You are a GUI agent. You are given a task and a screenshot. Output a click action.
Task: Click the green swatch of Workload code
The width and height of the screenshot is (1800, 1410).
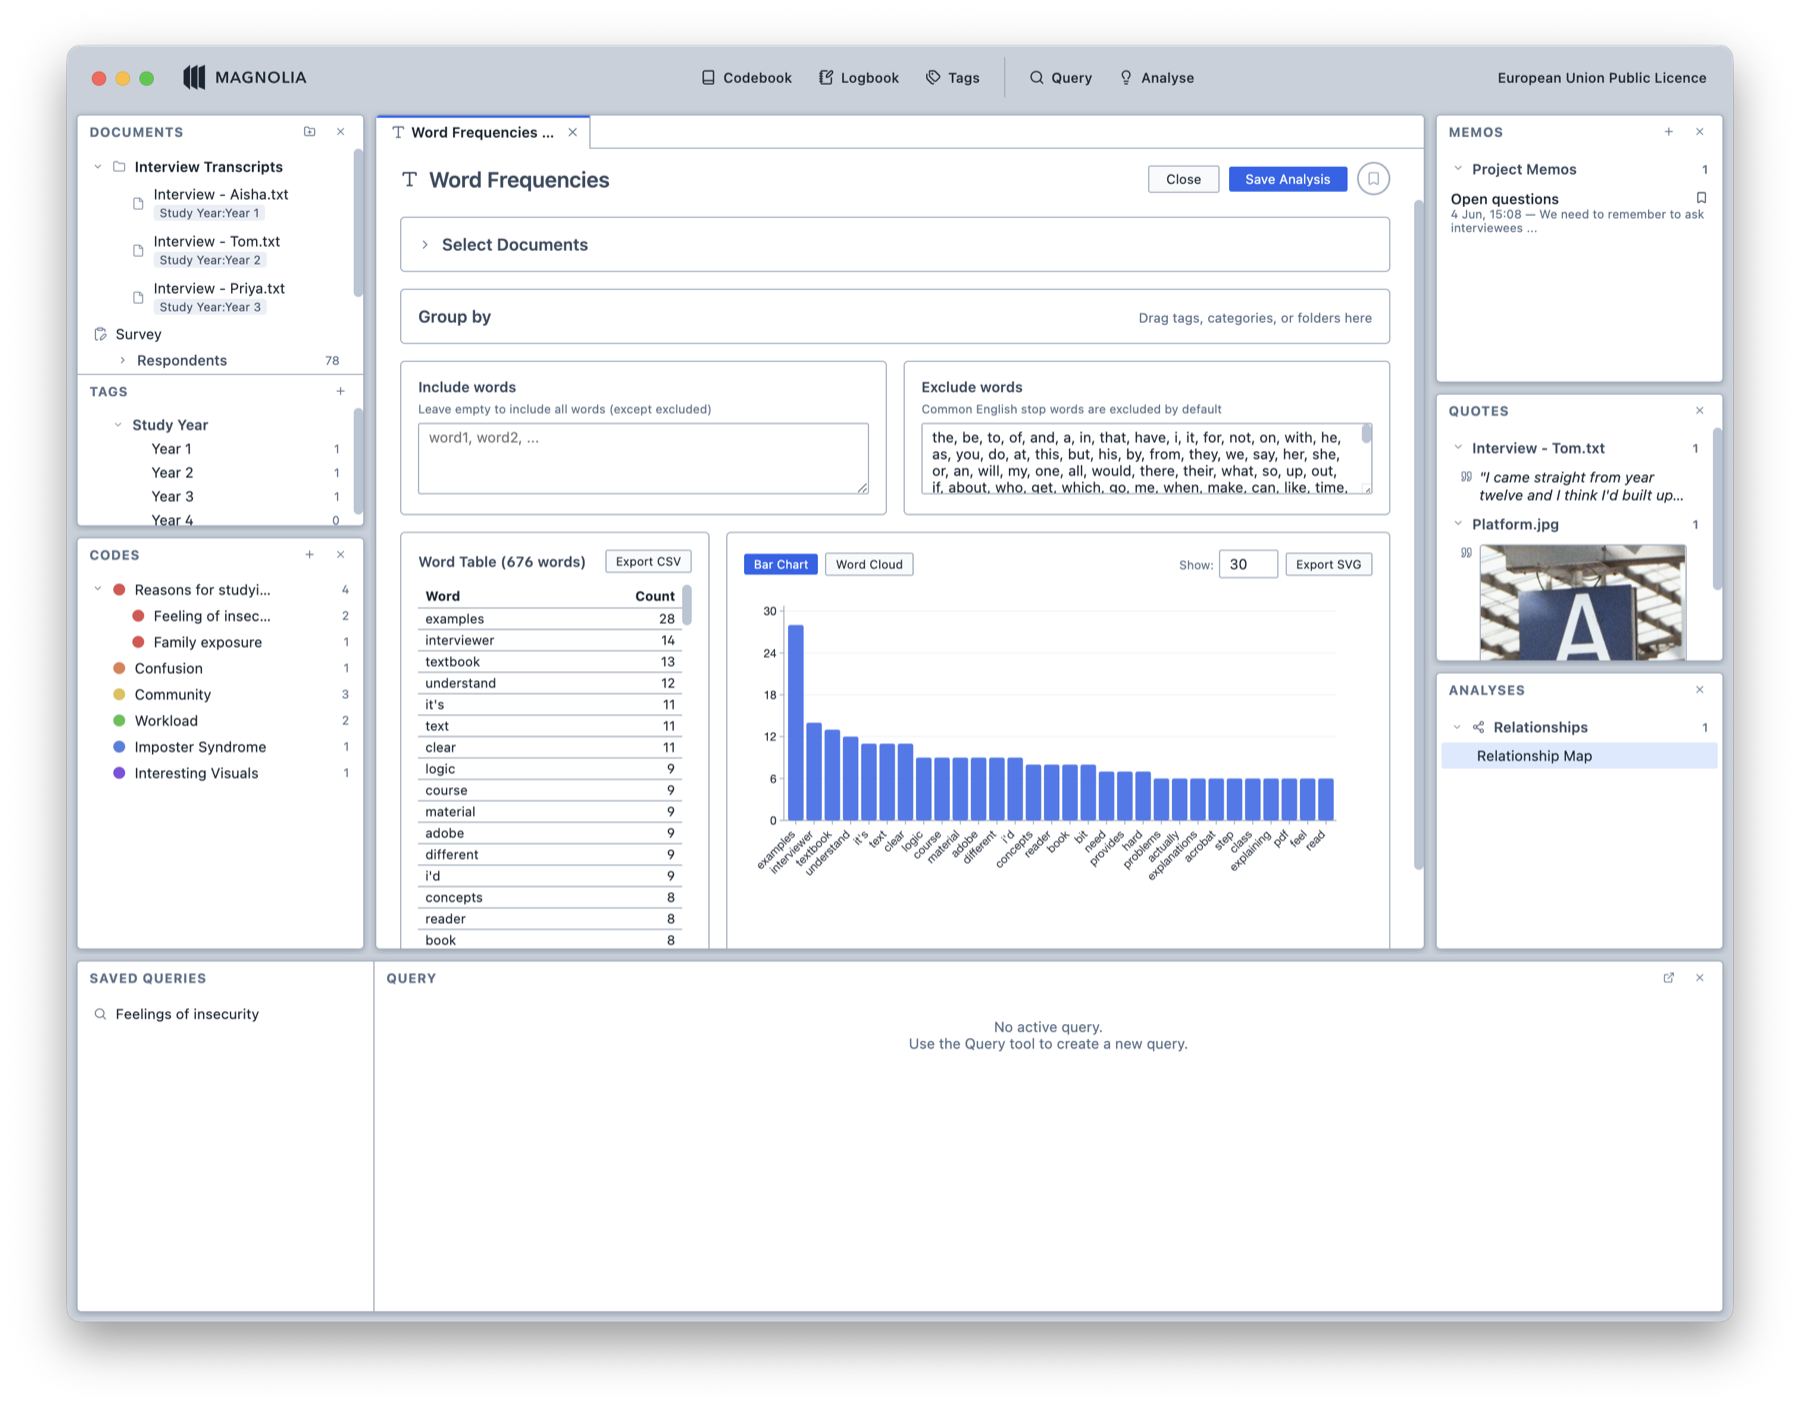(119, 720)
